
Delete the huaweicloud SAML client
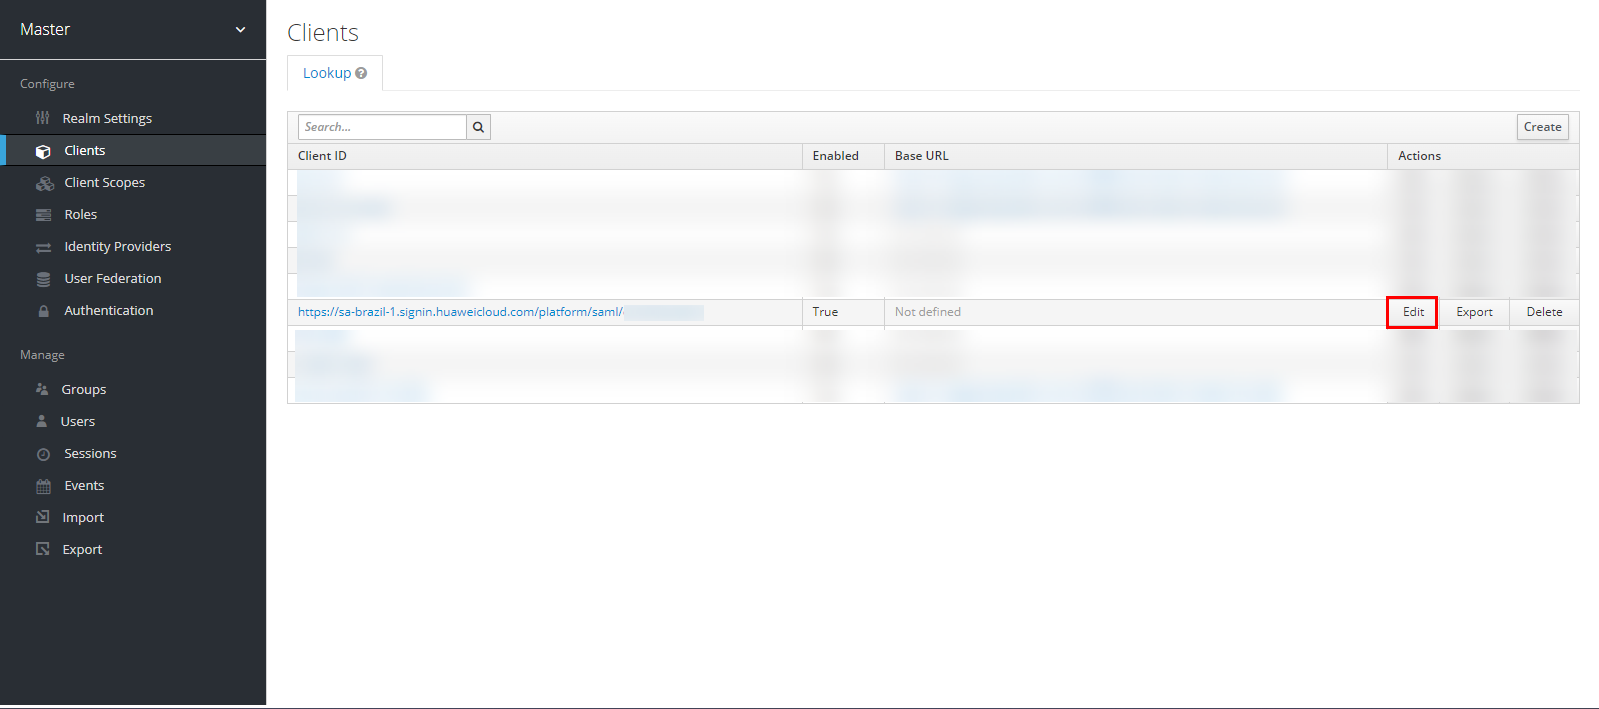tap(1544, 312)
